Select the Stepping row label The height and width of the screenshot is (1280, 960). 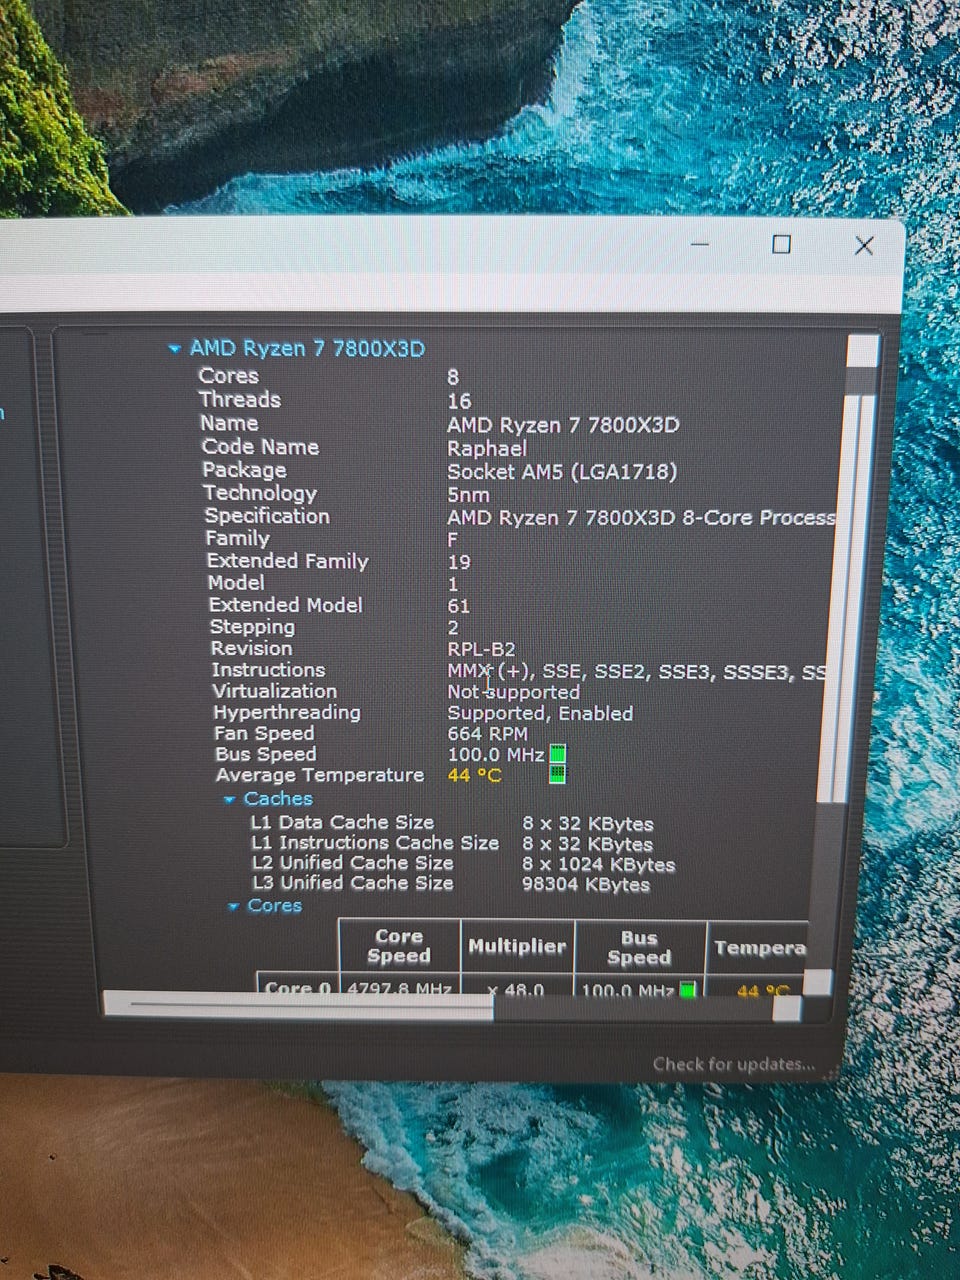click(x=252, y=627)
